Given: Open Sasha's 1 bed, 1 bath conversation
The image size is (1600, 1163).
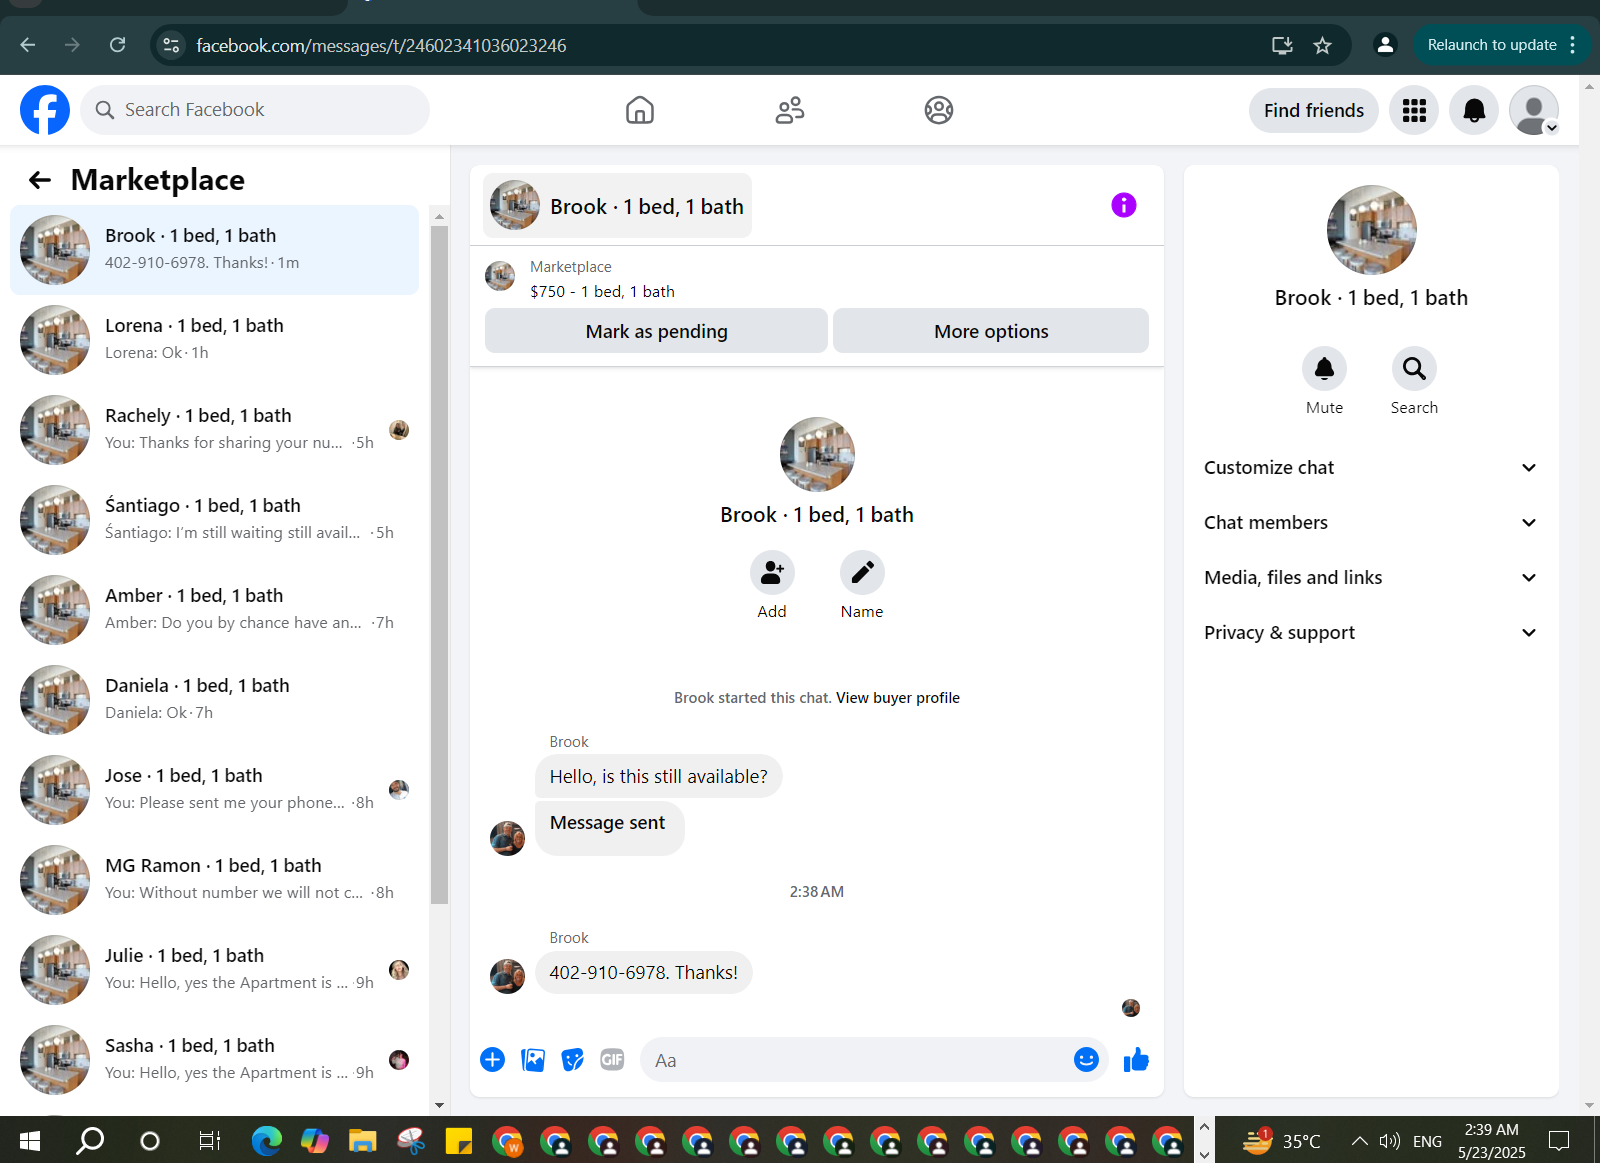Looking at the screenshot, I should tap(215, 1060).
